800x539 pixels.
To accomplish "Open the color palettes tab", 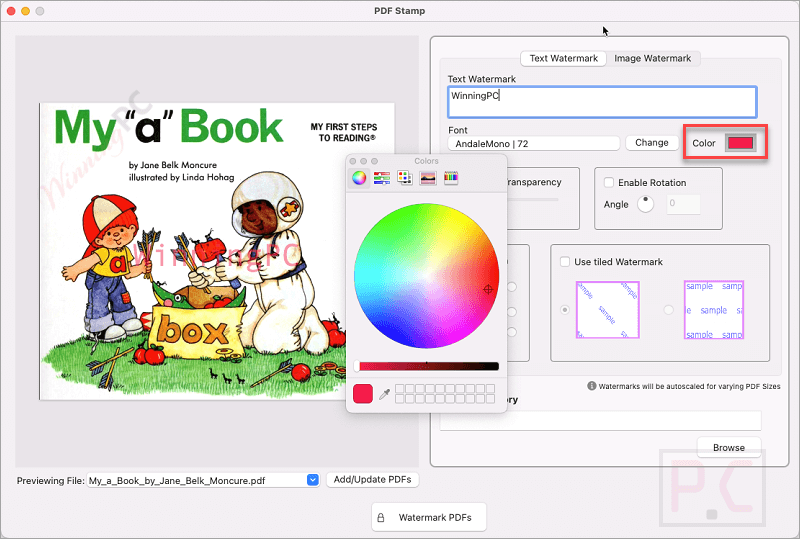I will click(405, 178).
